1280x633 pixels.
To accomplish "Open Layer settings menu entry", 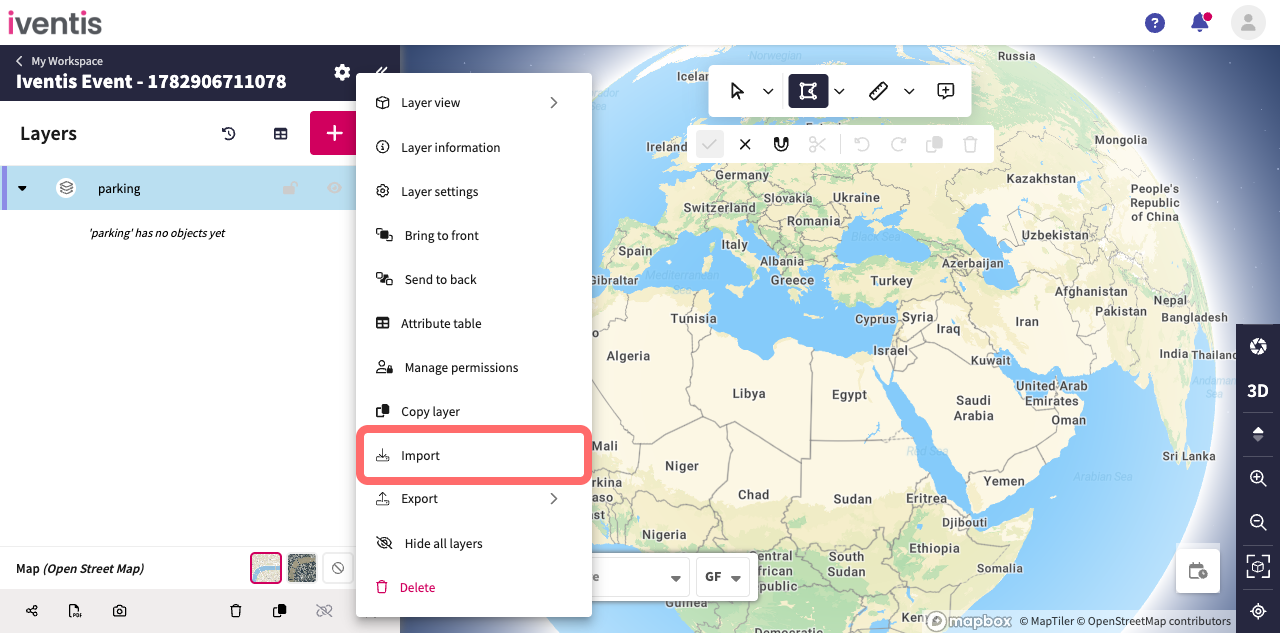I will click(474, 191).
